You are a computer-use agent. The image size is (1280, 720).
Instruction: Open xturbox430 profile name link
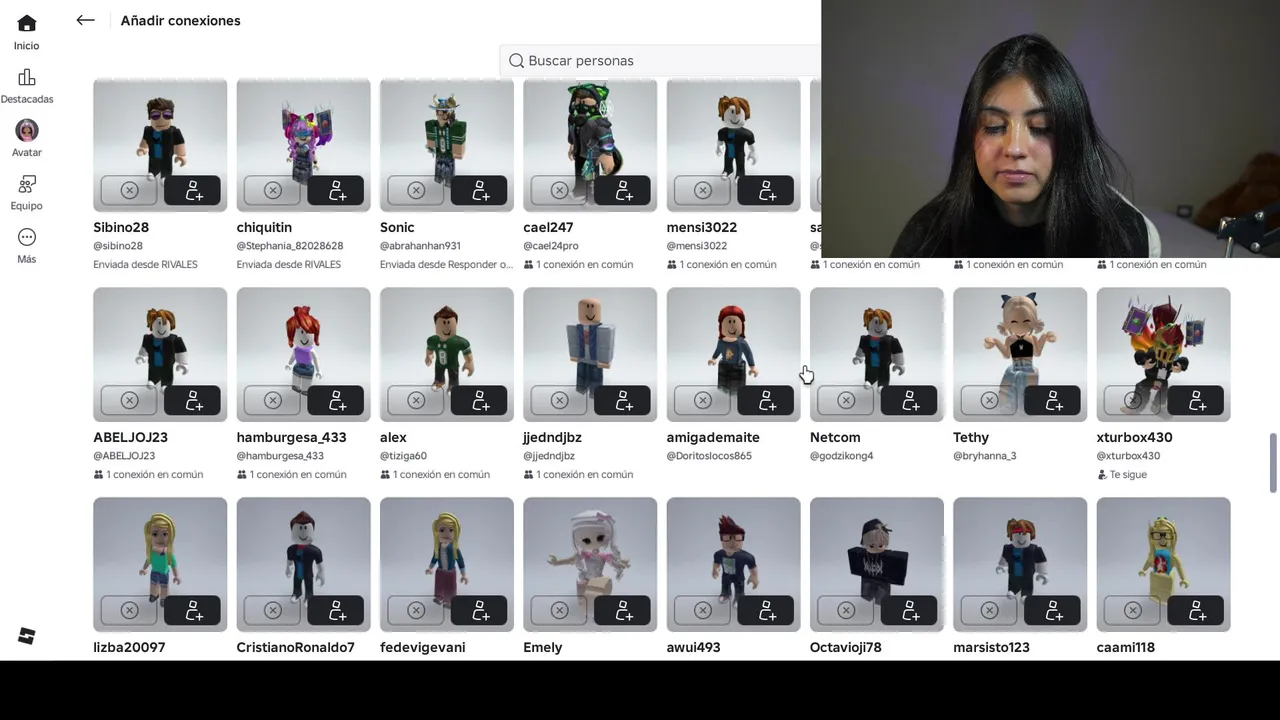point(1134,437)
